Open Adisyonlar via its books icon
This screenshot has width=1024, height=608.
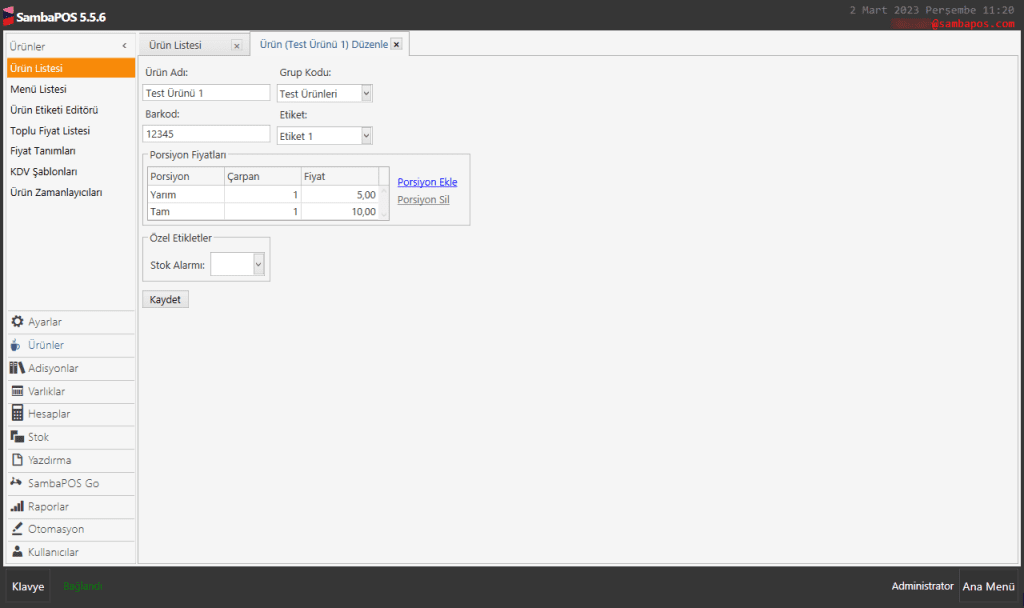[x=17, y=368]
